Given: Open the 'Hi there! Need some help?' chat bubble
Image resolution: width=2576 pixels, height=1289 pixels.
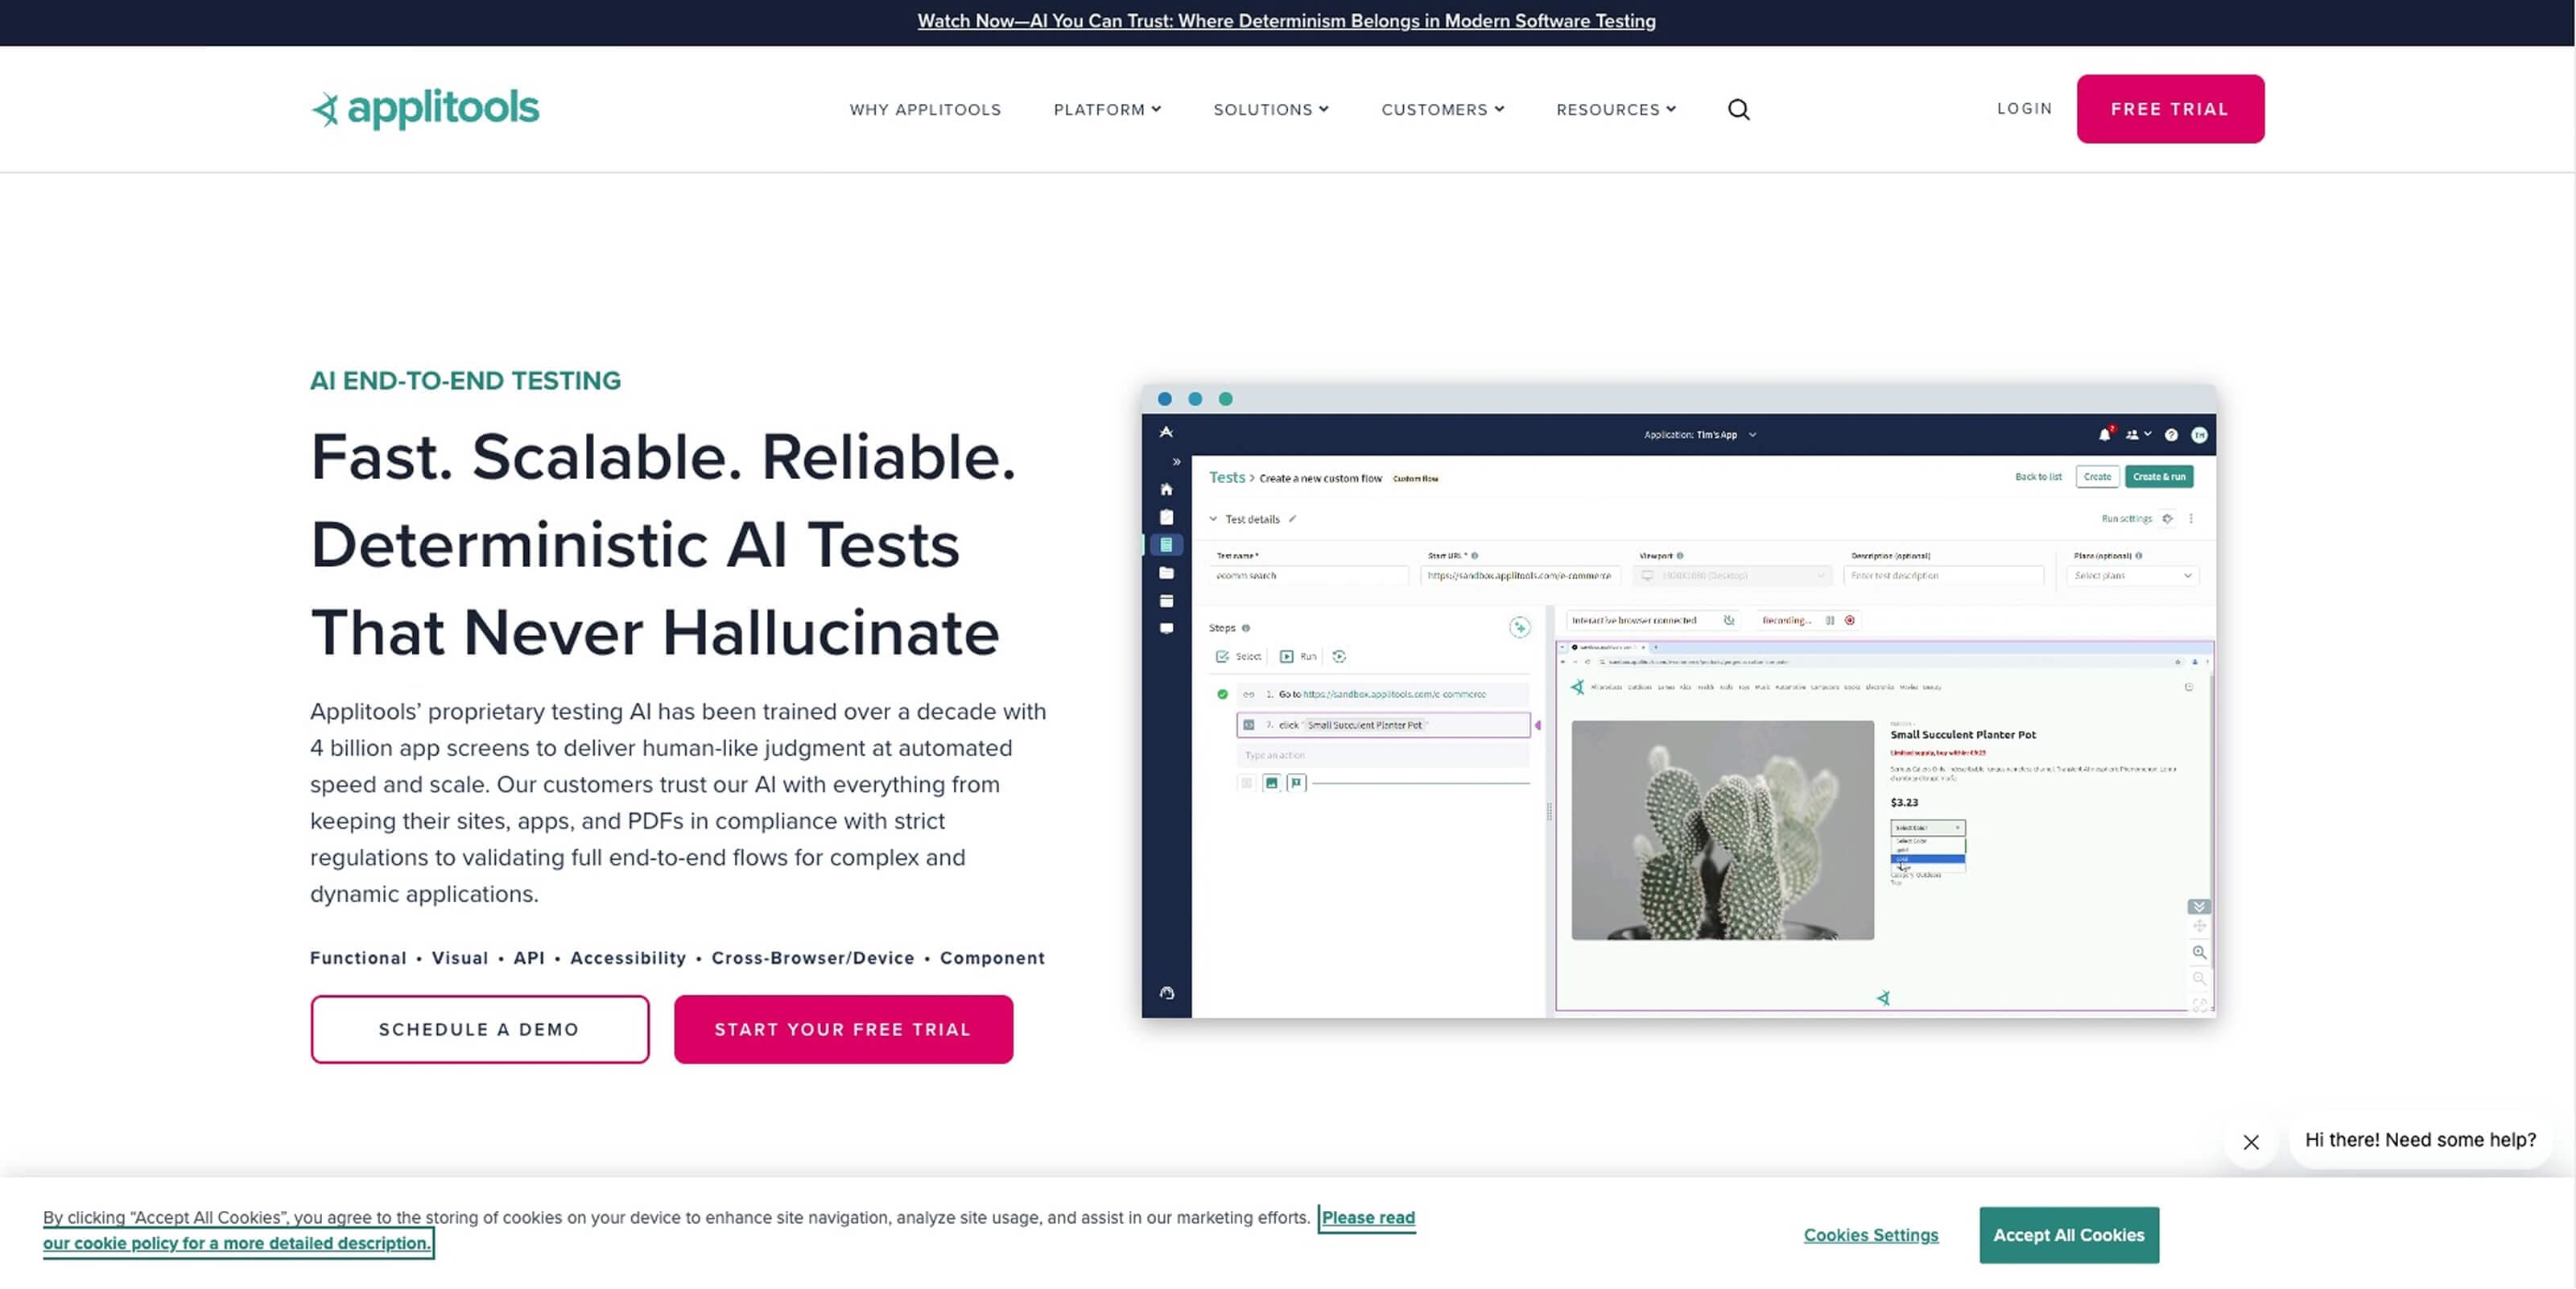Looking at the screenshot, I should pyautogui.click(x=2420, y=1140).
